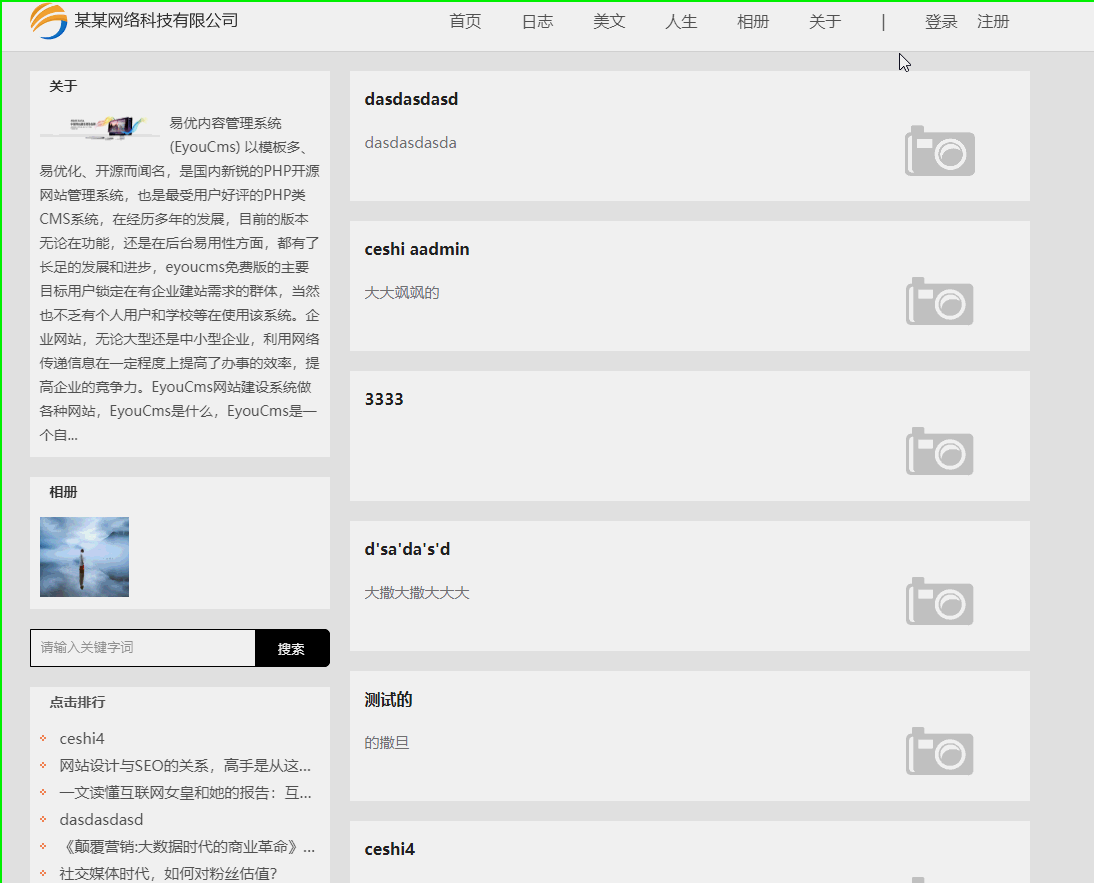1094x883 pixels.
Task: Open the 日志 navigation item
Action: [x=537, y=22]
